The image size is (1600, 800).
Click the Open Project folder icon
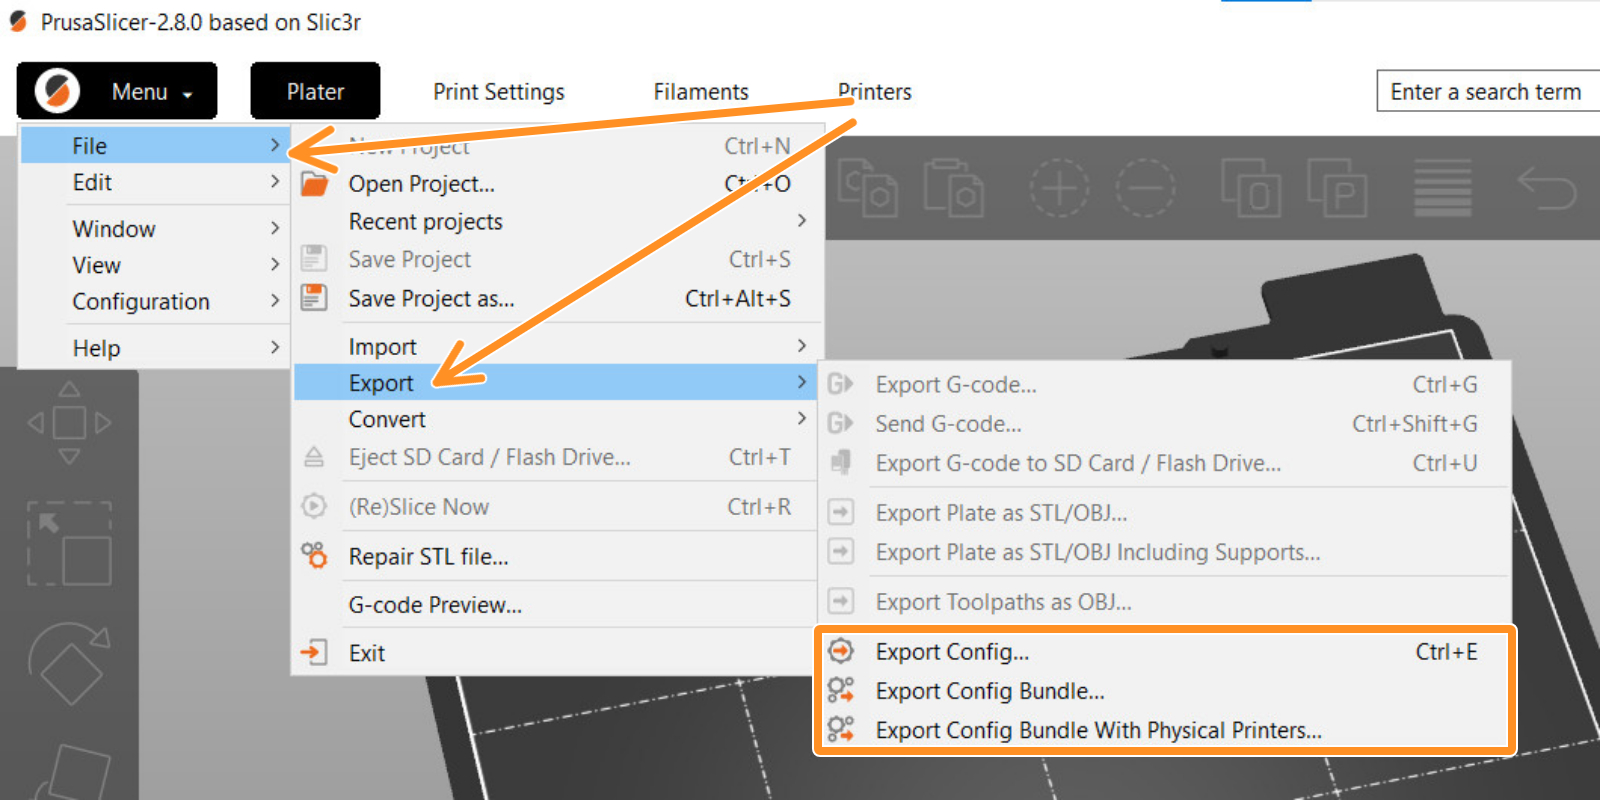point(315,184)
